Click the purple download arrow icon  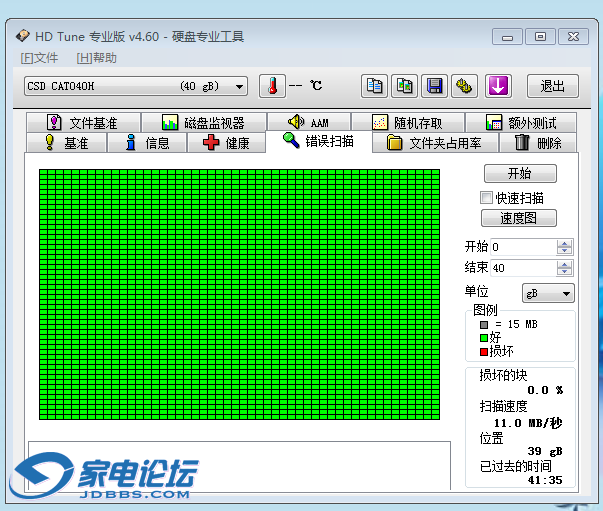(498, 86)
